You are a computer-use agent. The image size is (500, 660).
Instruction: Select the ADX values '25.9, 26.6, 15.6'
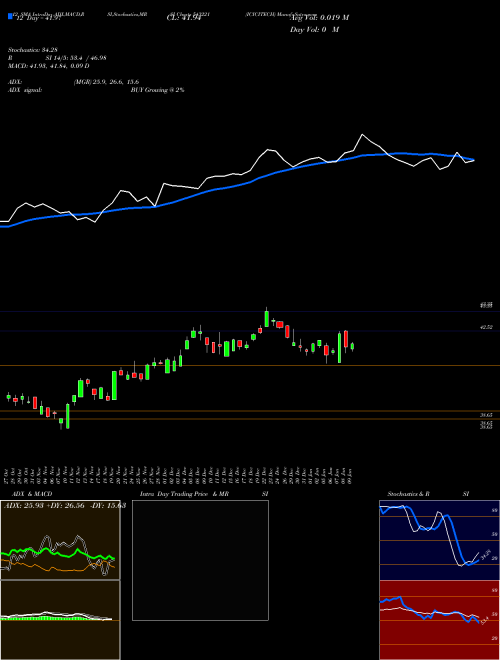pos(115,82)
